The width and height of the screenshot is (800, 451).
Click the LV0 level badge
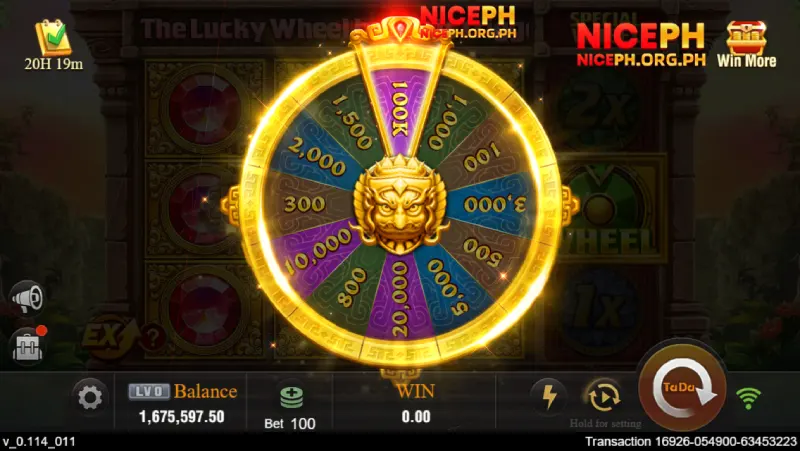point(148,392)
